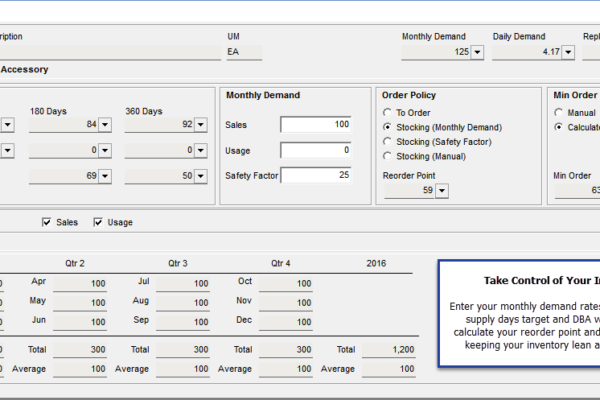Click the Qtr 4 column header
This screenshot has height=400, width=600.
pyautogui.click(x=280, y=263)
